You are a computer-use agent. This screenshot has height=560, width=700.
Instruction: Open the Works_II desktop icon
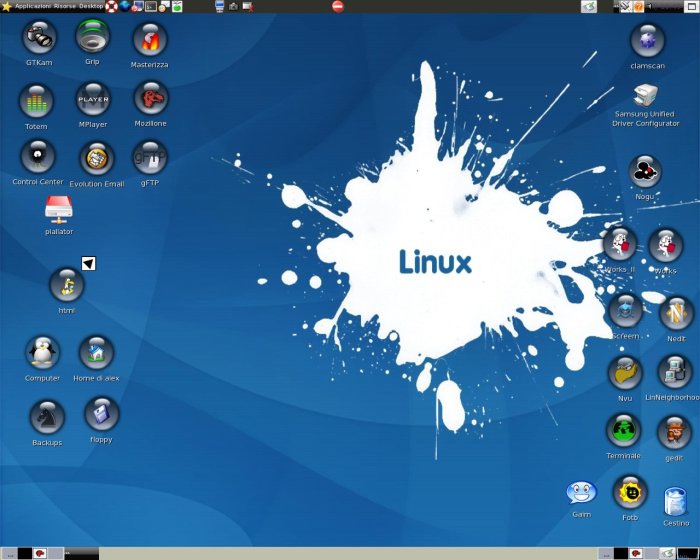620,245
